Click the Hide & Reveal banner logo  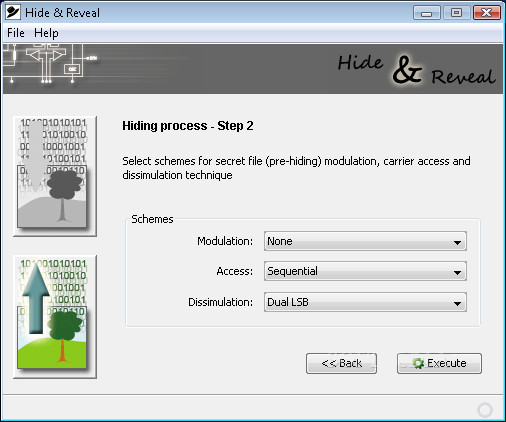(417, 70)
